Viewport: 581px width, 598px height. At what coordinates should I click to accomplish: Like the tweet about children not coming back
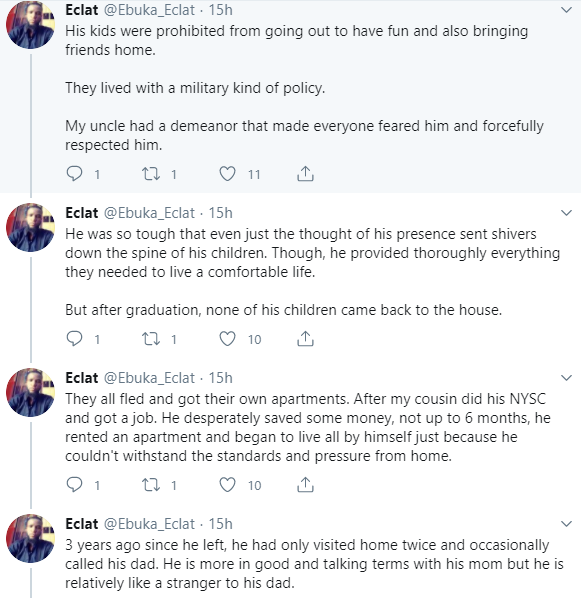227,339
